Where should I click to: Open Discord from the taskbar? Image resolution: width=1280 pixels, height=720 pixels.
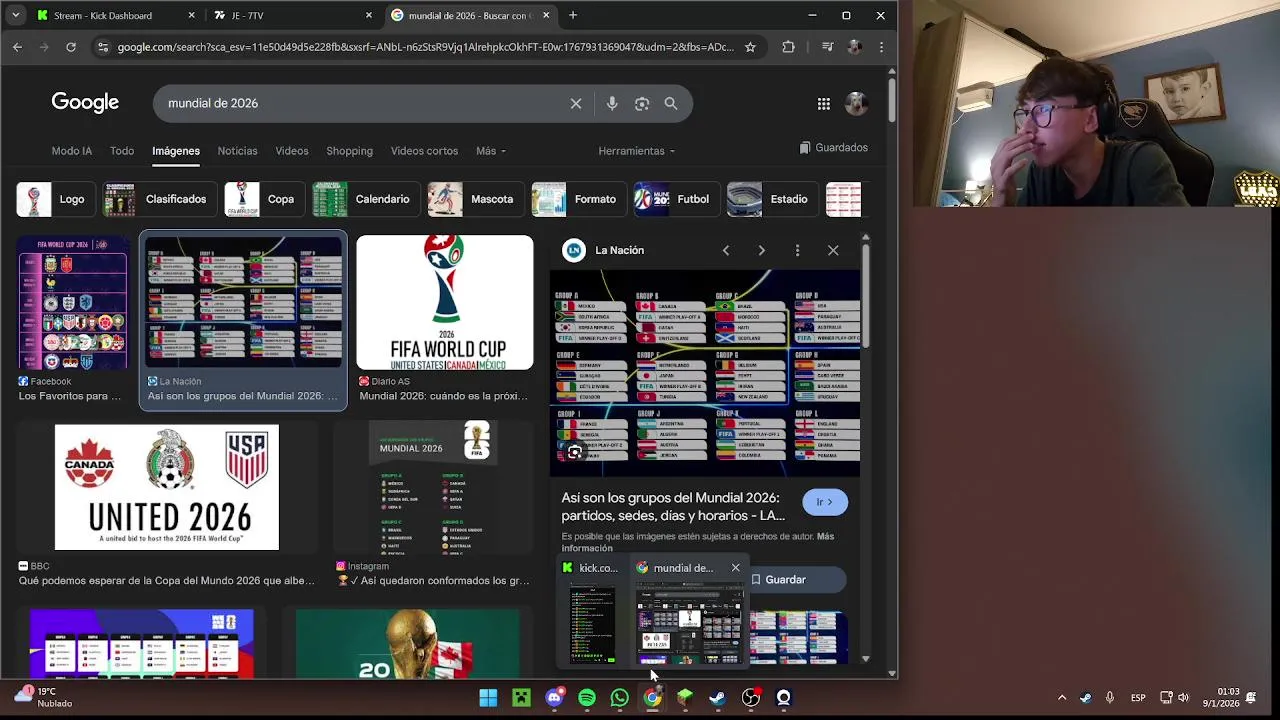click(554, 698)
